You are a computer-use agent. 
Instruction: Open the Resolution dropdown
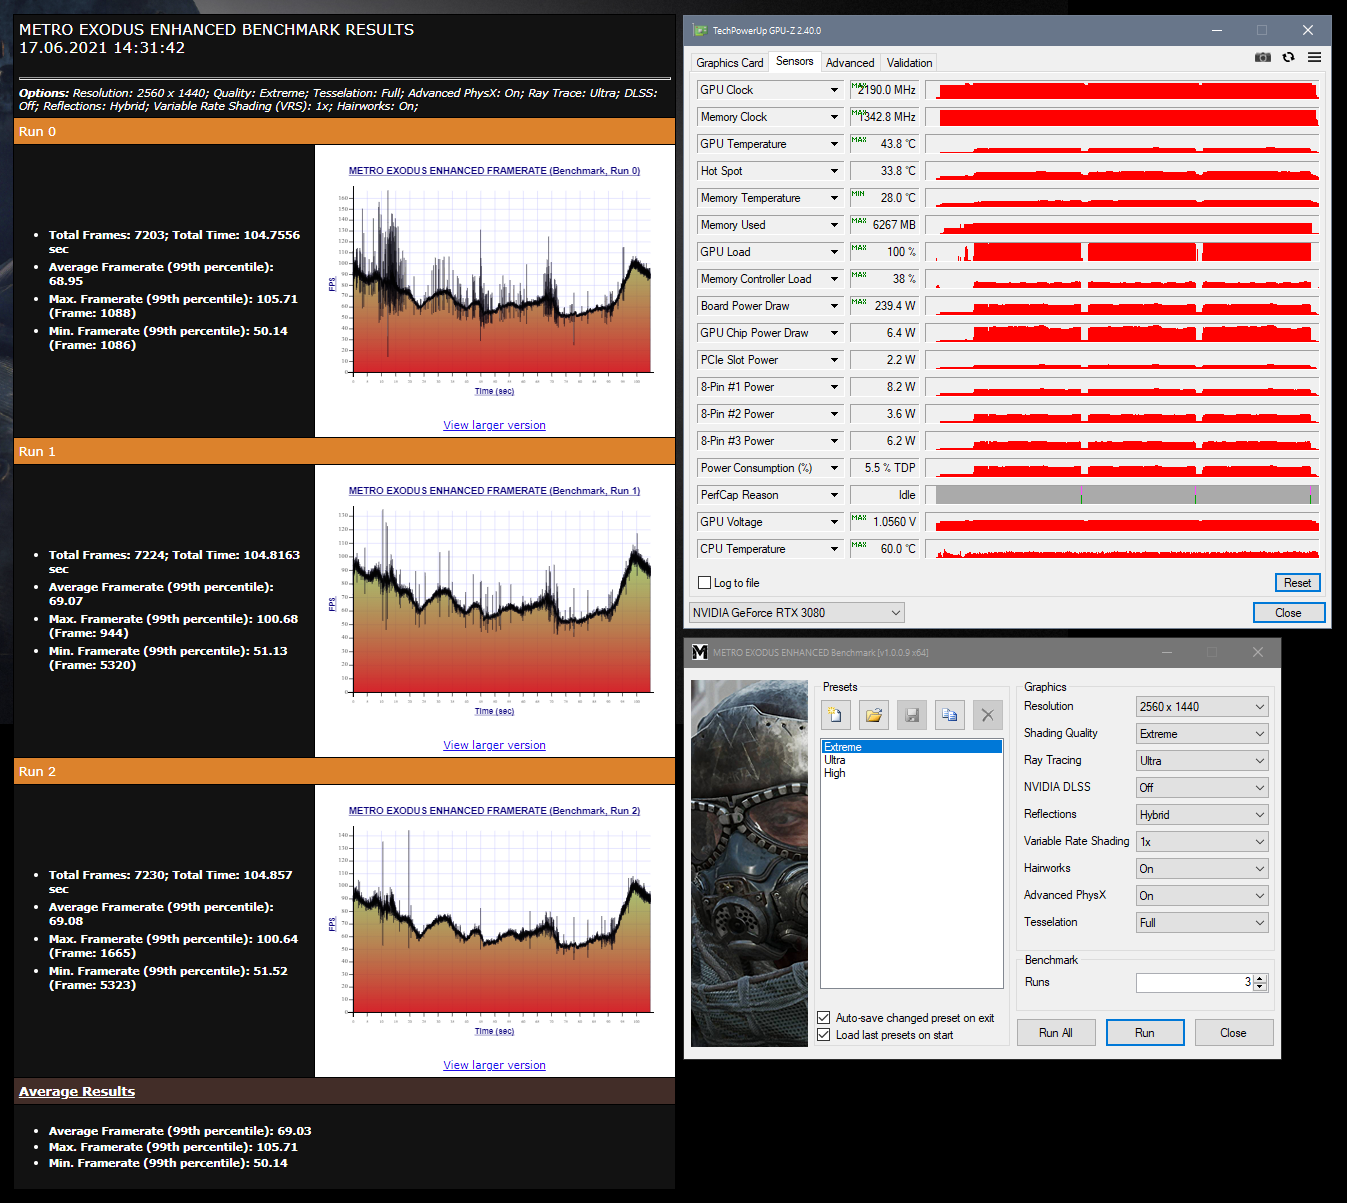coord(1202,707)
